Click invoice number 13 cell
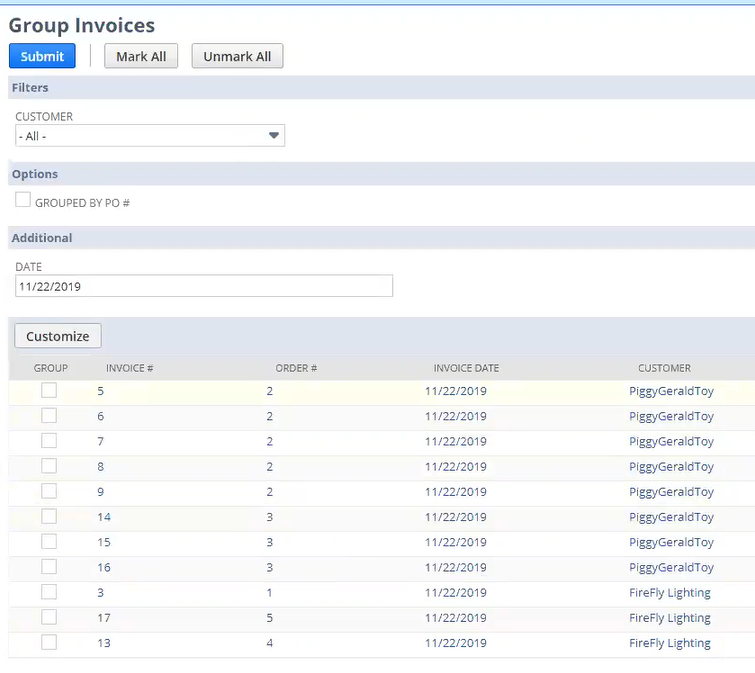This screenshot has height=673, width=755. pos(104,643)
